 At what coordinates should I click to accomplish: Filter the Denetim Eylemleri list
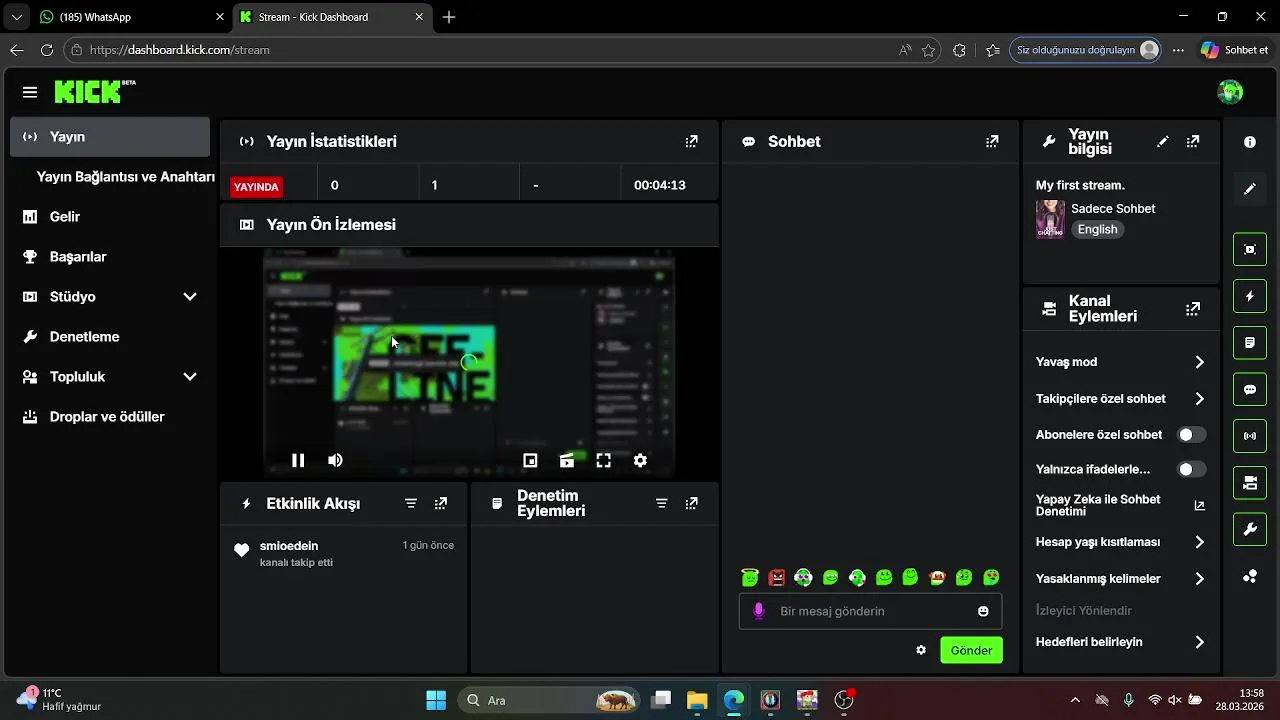(x=661, y=504)
